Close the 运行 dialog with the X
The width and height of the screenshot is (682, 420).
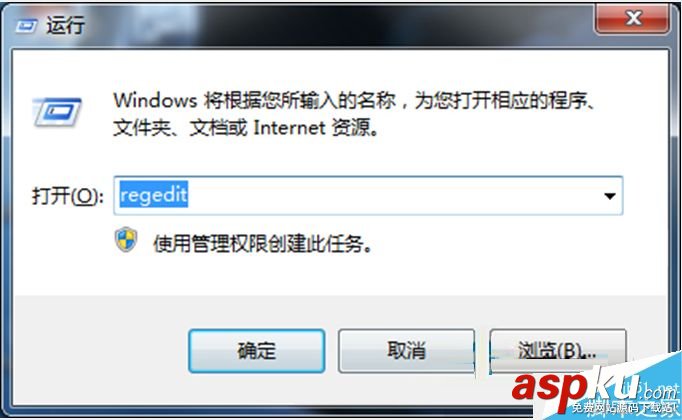(633, 18)
